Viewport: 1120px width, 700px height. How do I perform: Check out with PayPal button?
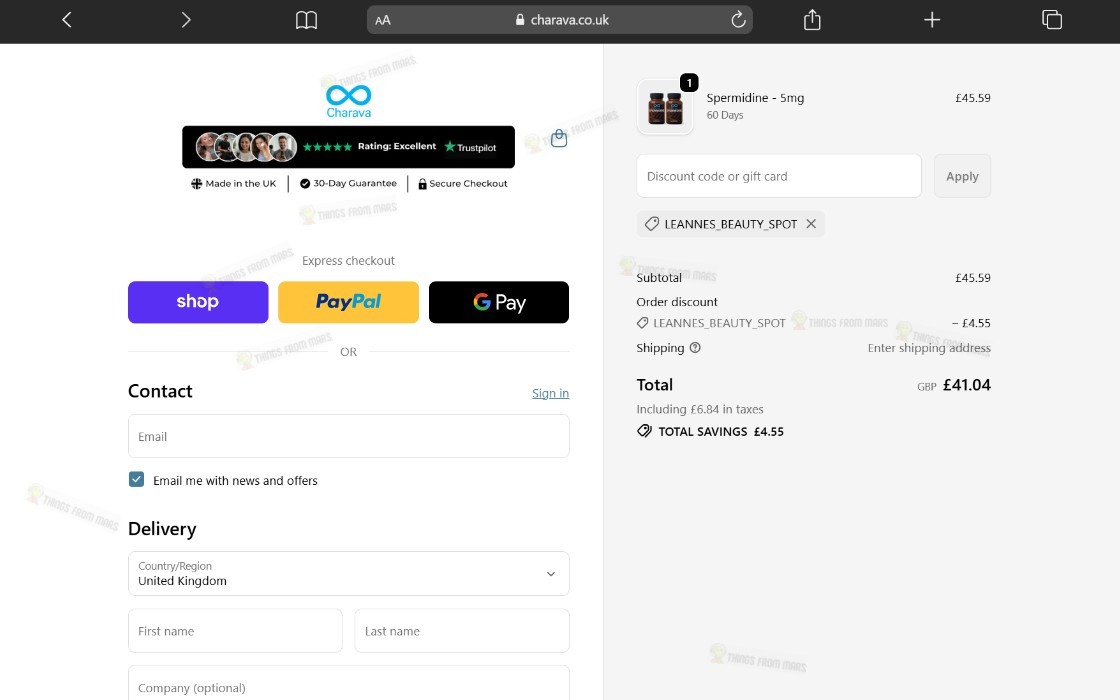(349, 302)
